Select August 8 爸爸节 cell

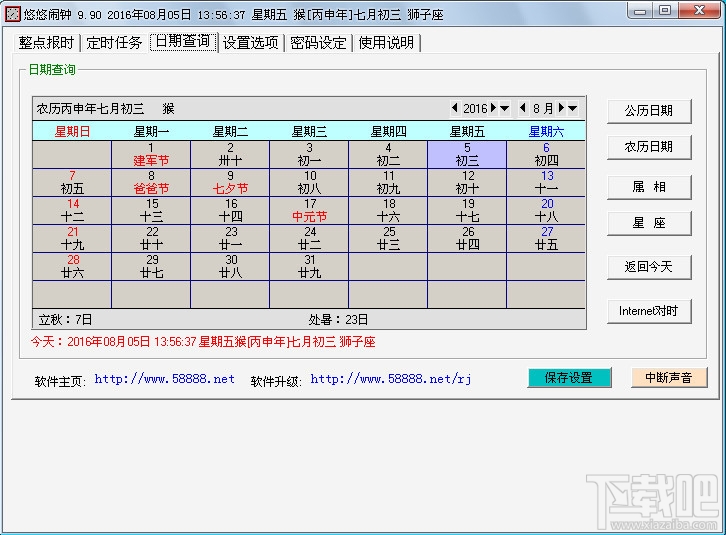[151, 183]
